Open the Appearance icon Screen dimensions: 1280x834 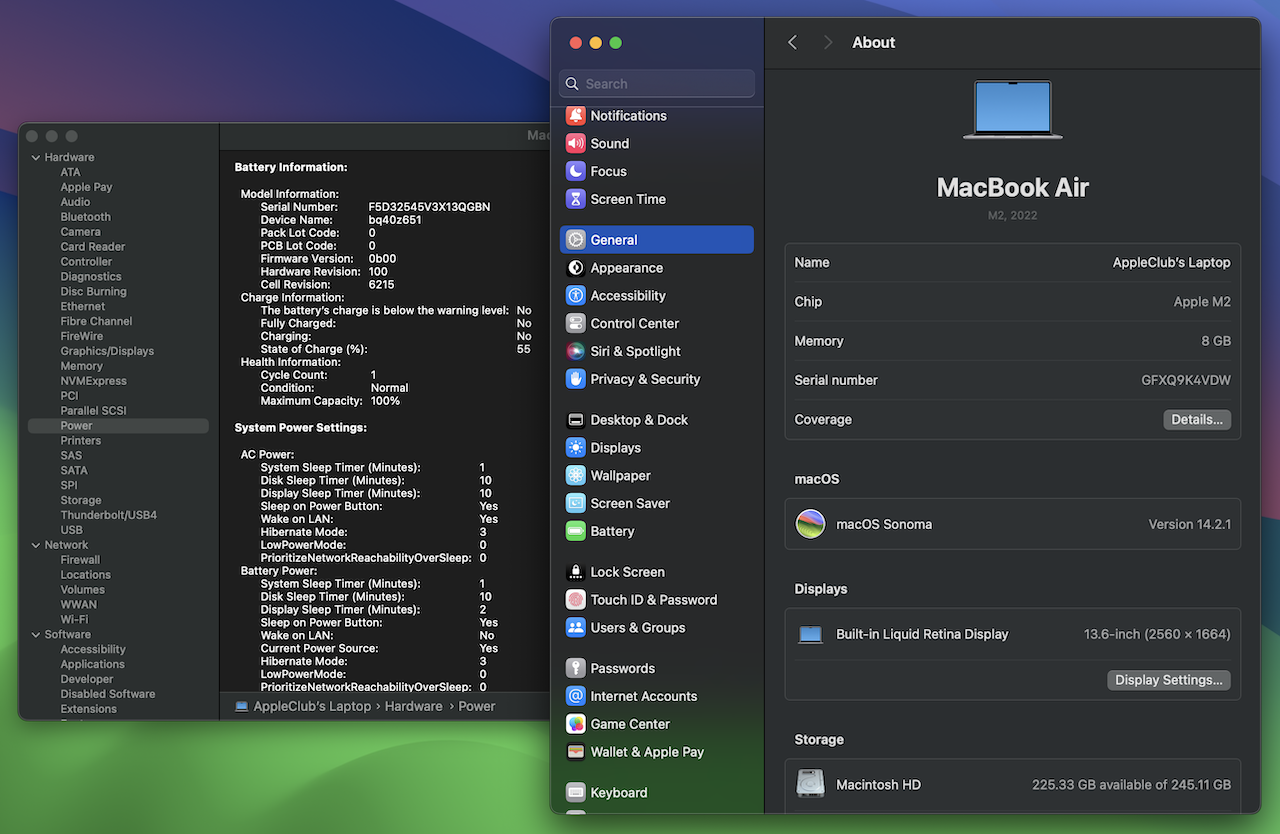(x=575, y=268)
